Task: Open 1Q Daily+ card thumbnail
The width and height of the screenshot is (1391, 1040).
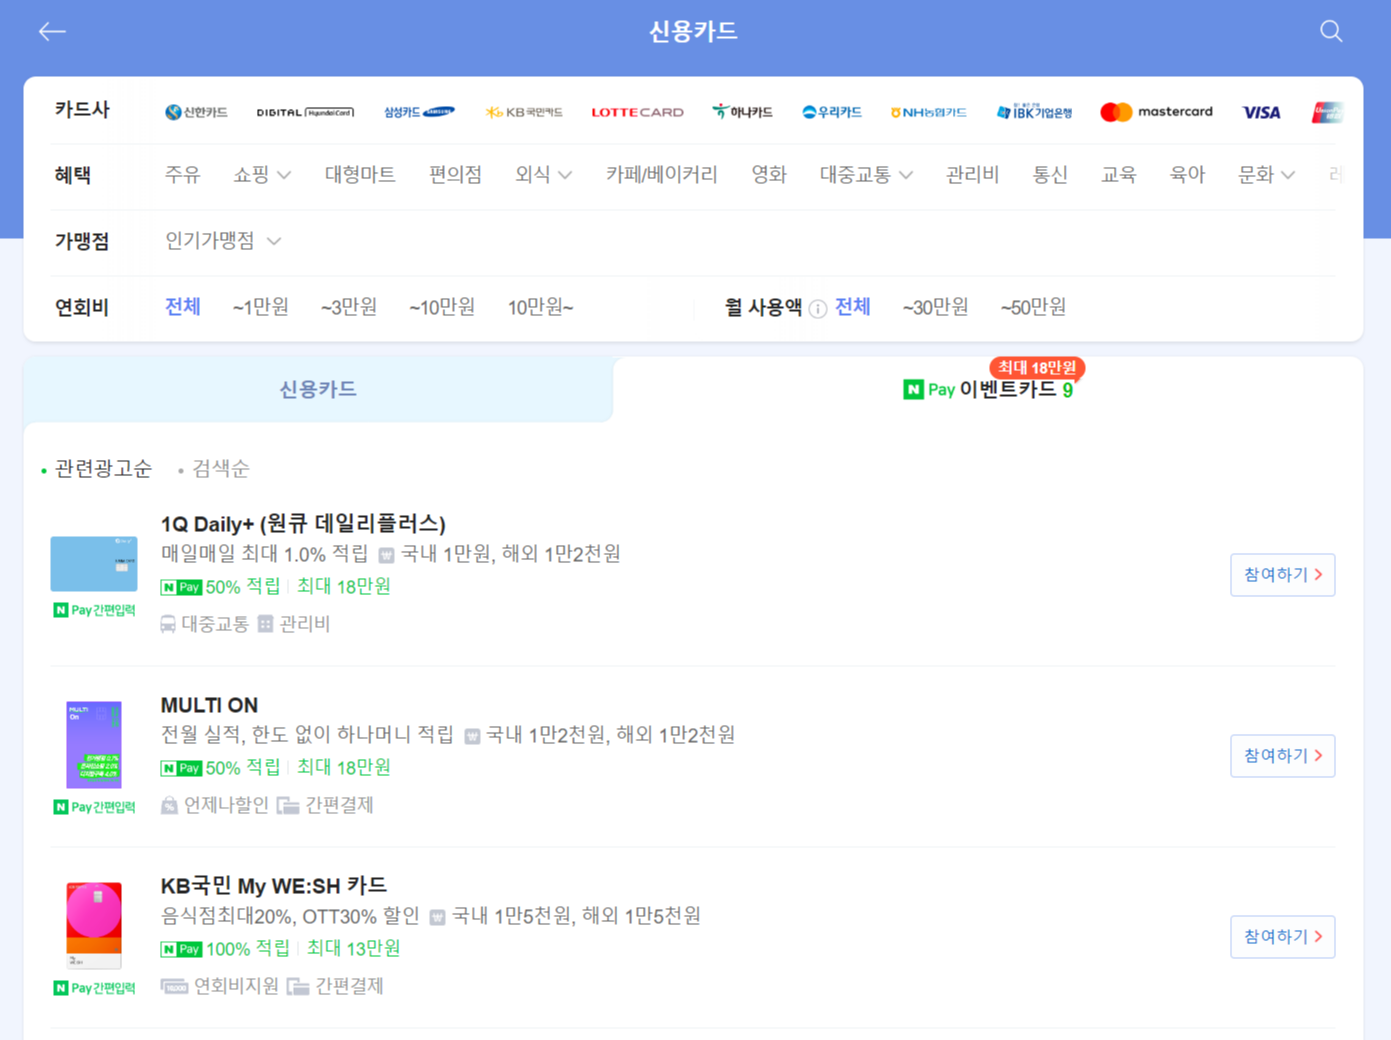Action: pos(94,564)
